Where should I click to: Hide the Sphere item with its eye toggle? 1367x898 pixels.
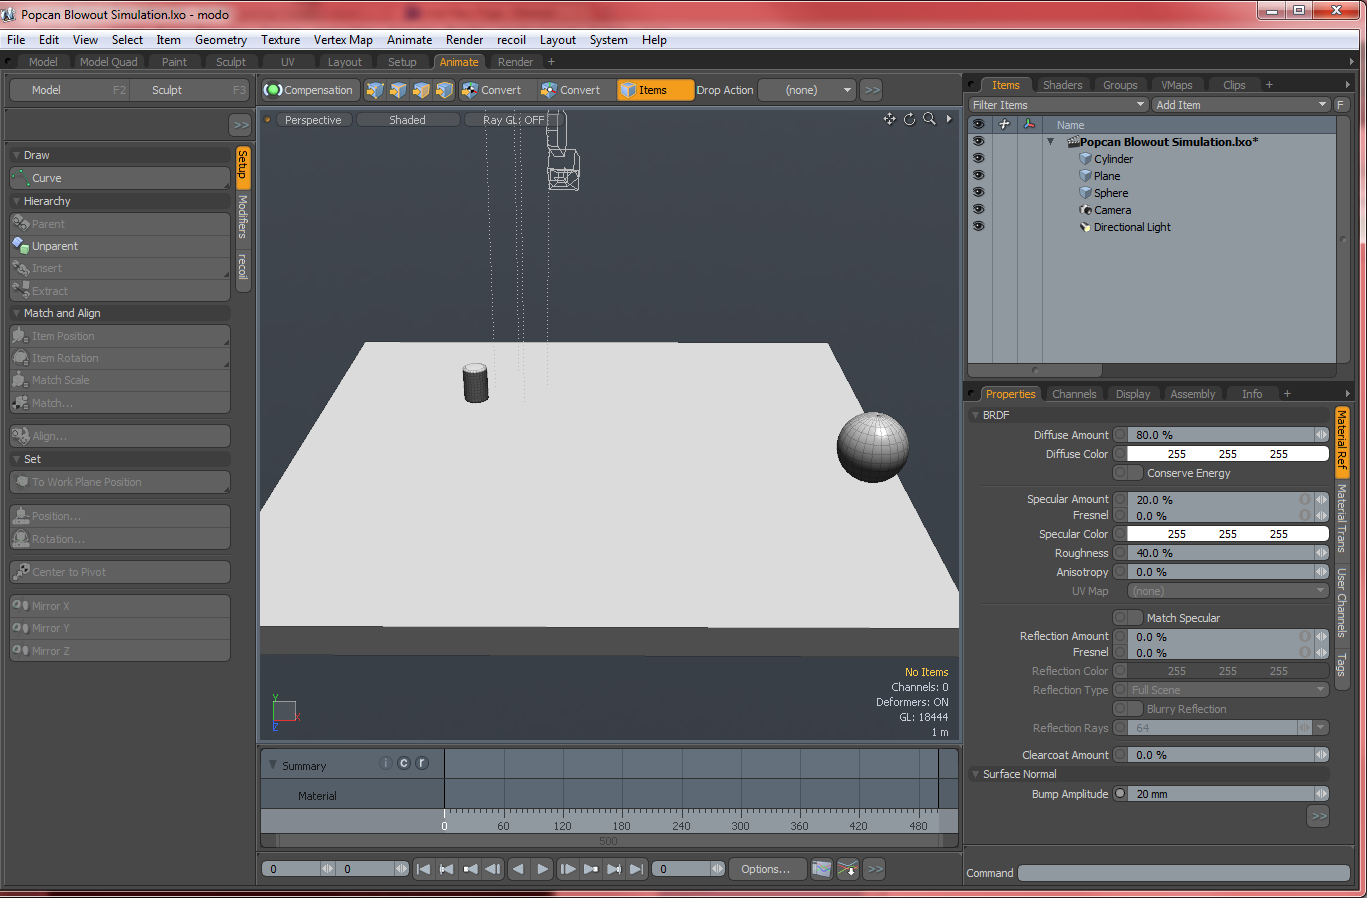click(978, 192)
